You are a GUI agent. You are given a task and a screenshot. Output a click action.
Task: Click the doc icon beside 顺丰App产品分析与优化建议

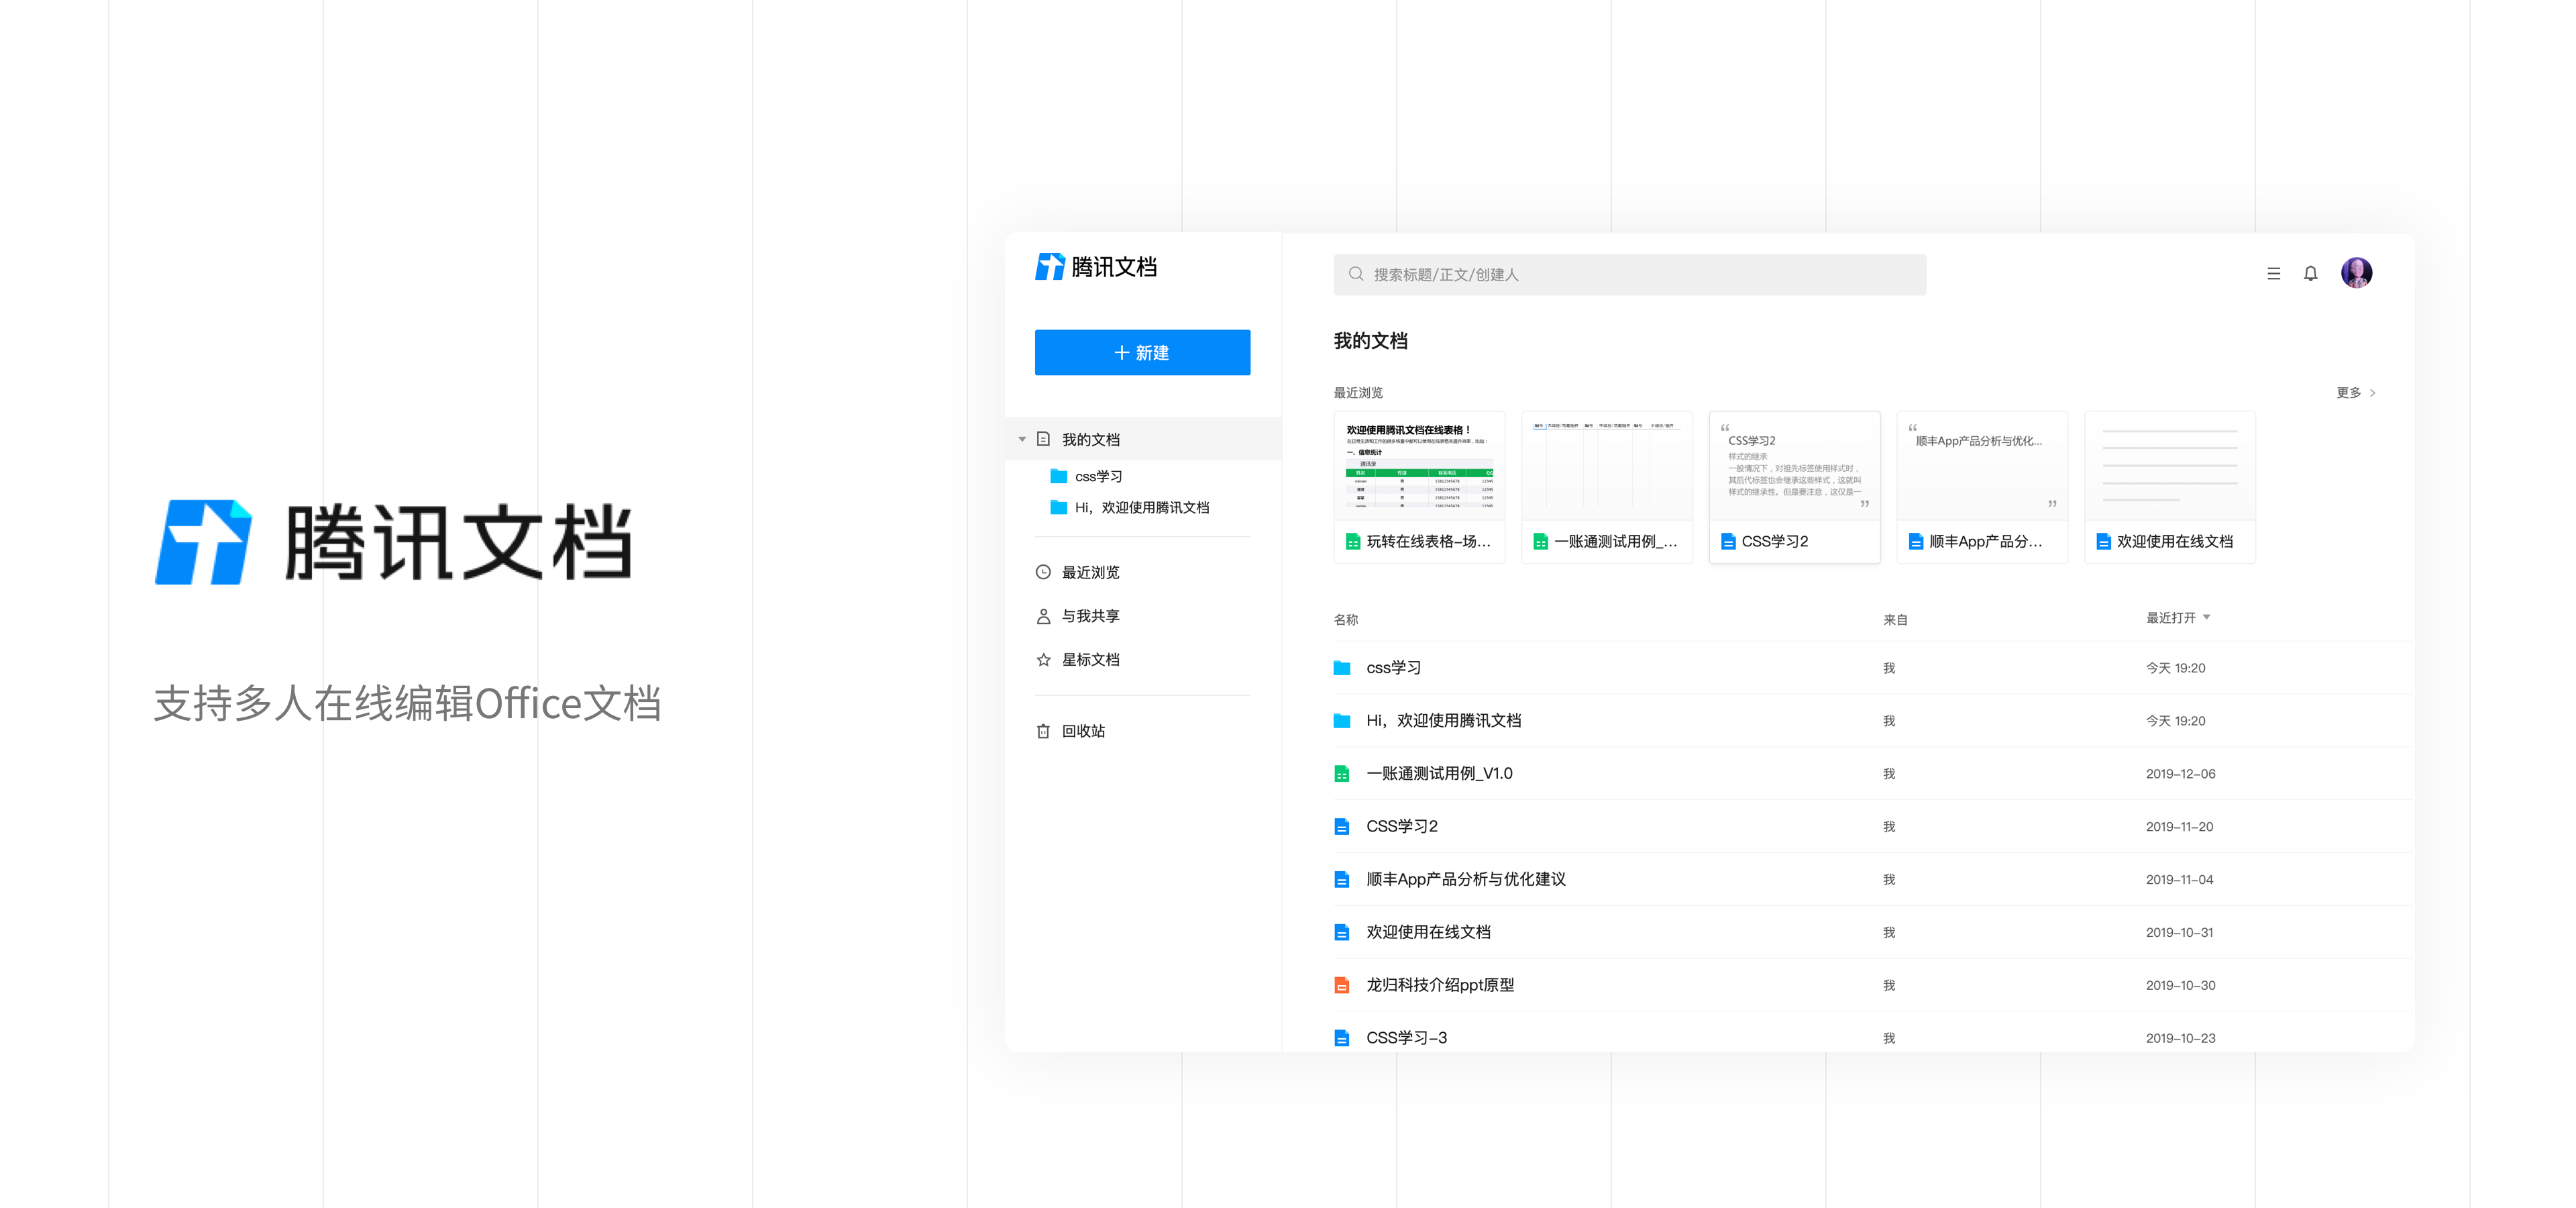coord(1342,880)
